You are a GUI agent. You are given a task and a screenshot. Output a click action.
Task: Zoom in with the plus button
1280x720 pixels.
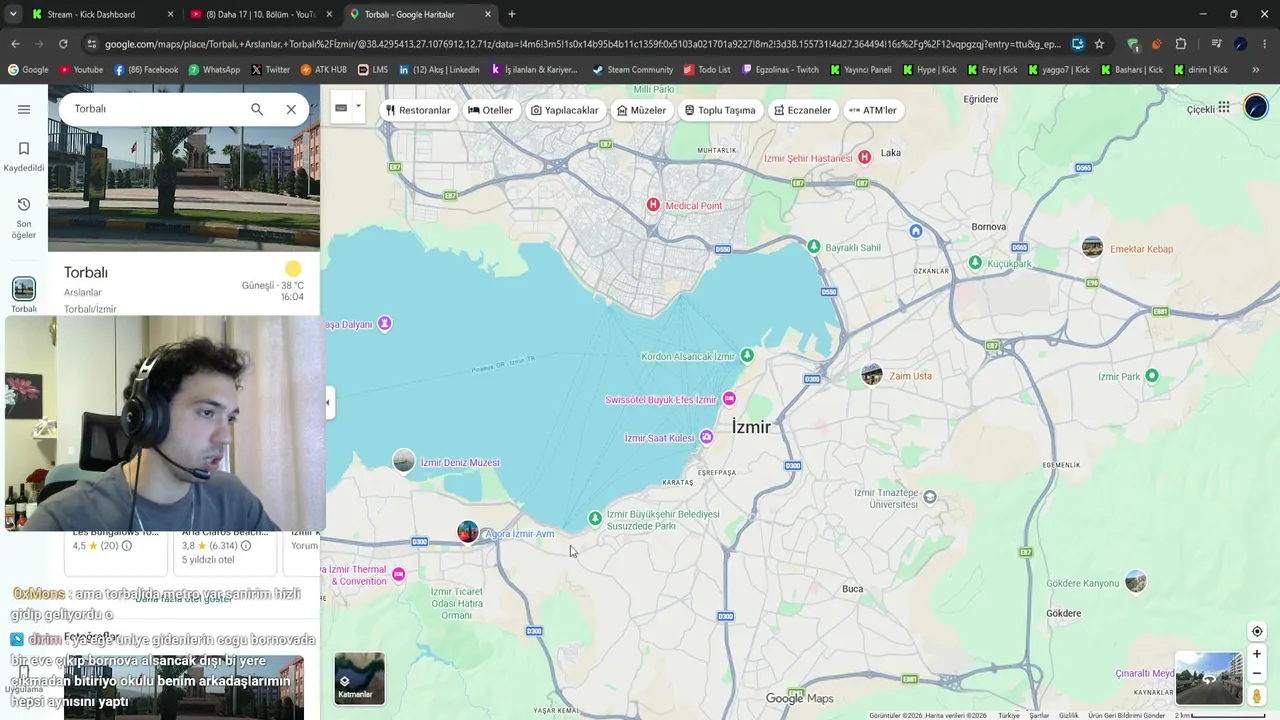point(1257,654)
